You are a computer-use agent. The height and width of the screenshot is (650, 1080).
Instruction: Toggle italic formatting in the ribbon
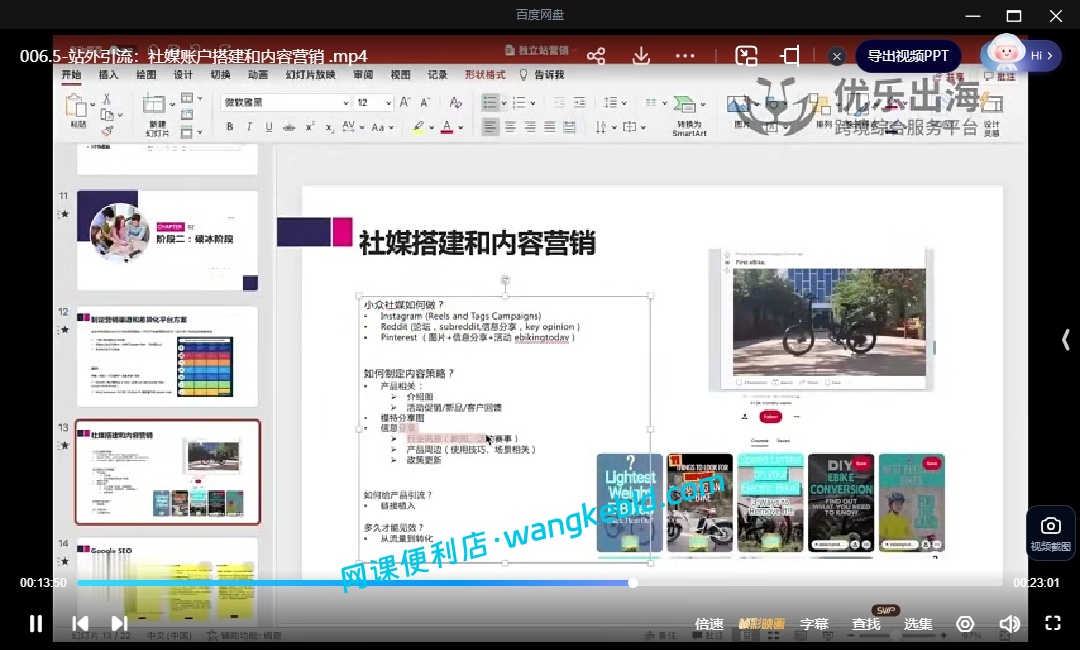coord(249,127)
